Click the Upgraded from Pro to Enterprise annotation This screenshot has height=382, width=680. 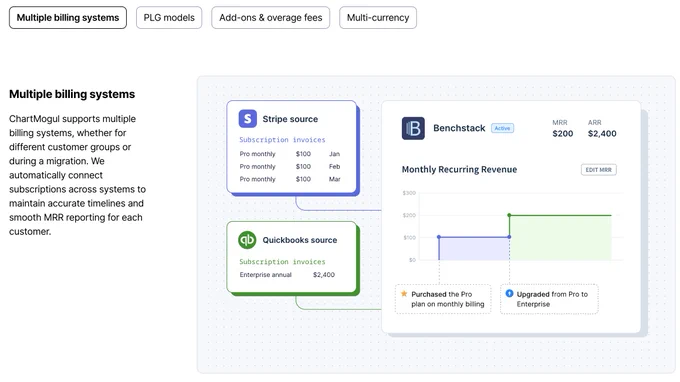click(x=549, y=299)
